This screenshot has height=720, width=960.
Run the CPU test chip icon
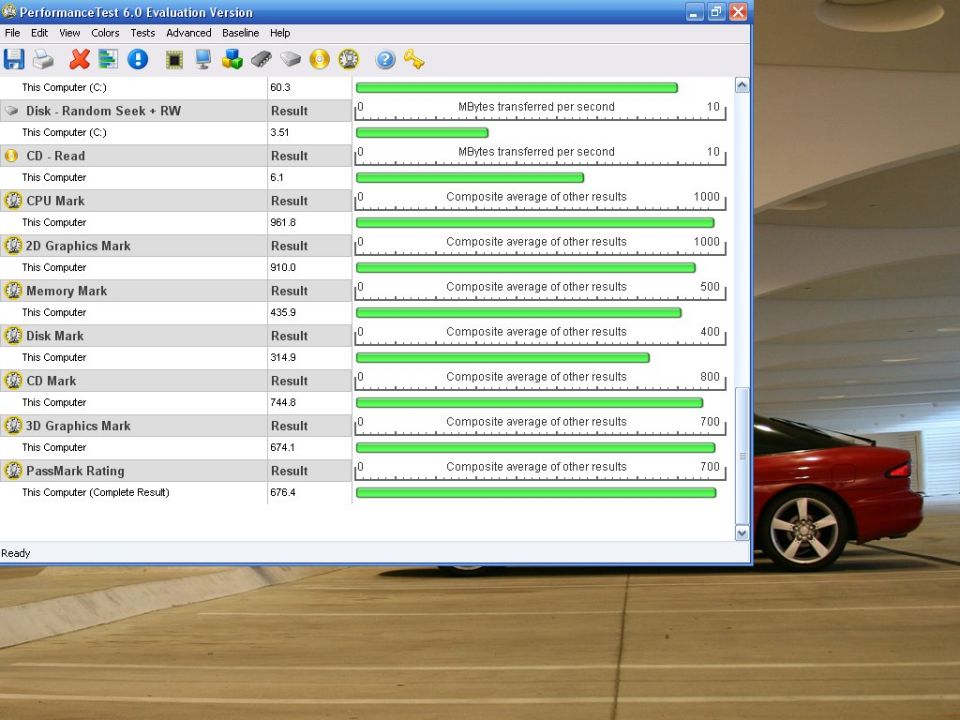[174, 59]
